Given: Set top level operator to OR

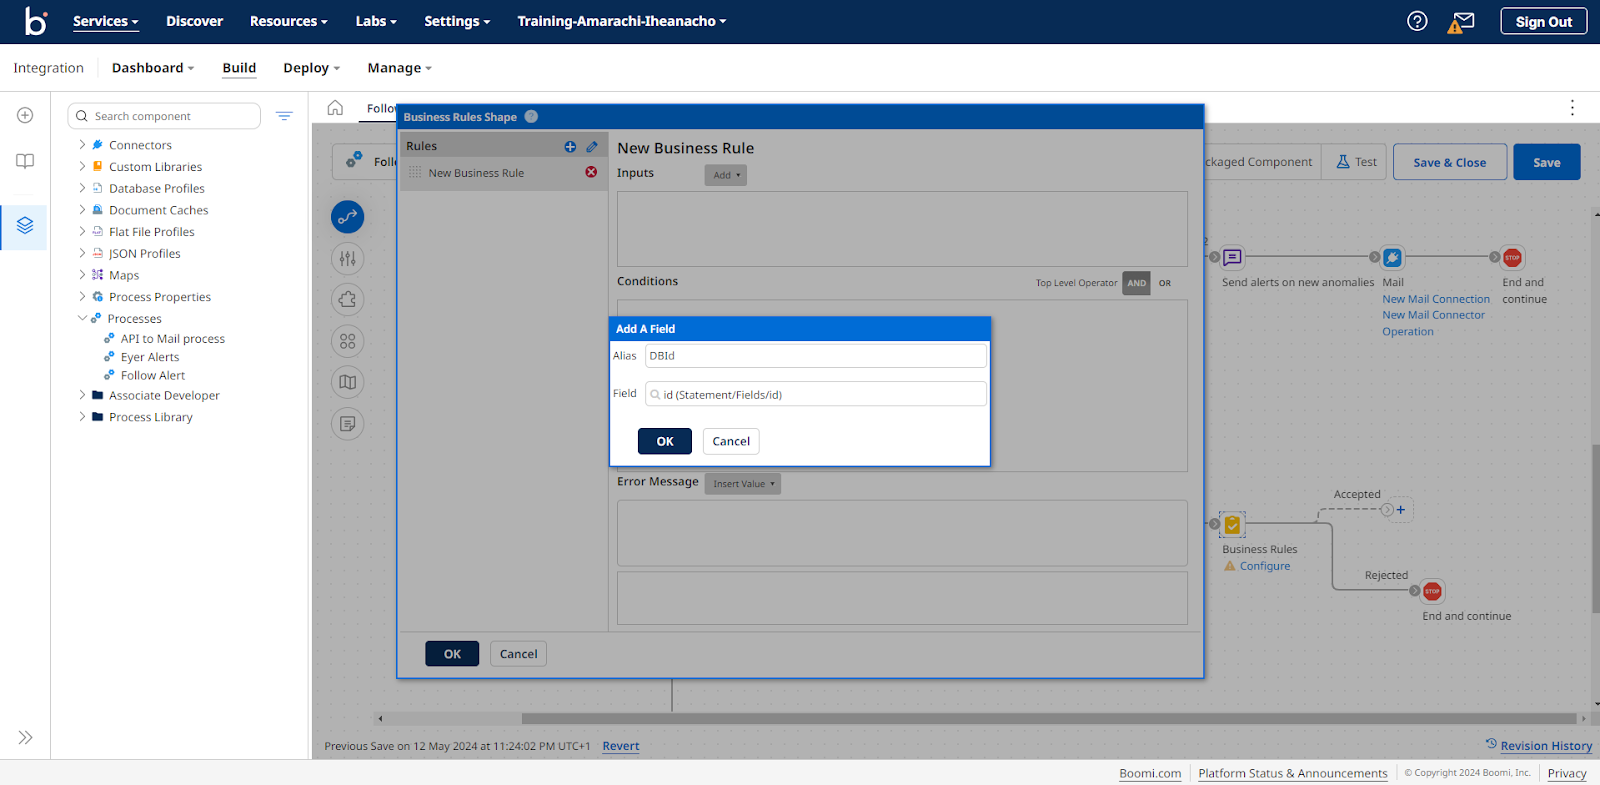Looking at the screenshot, I should (1165, 283).
